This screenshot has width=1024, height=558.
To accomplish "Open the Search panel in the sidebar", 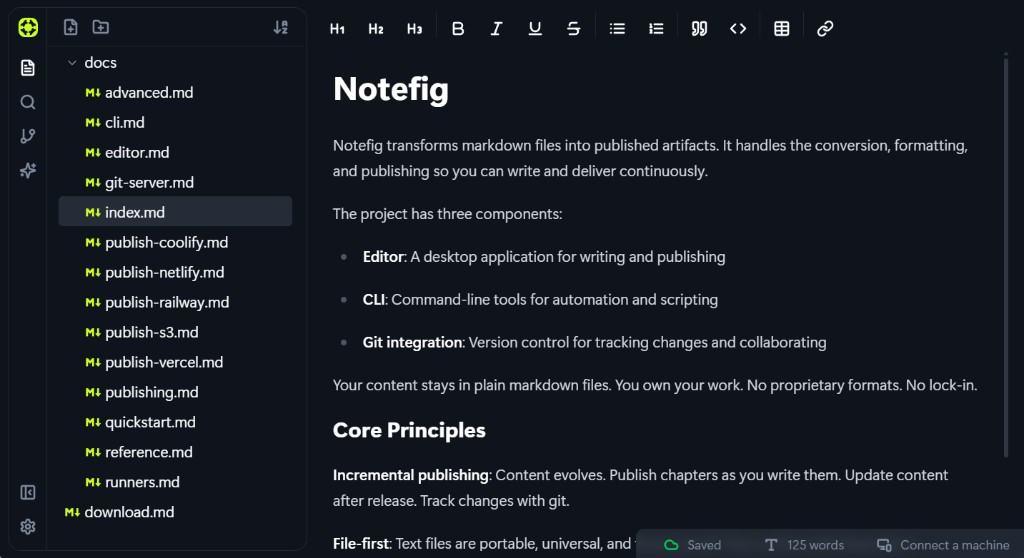I will (28, 102).
